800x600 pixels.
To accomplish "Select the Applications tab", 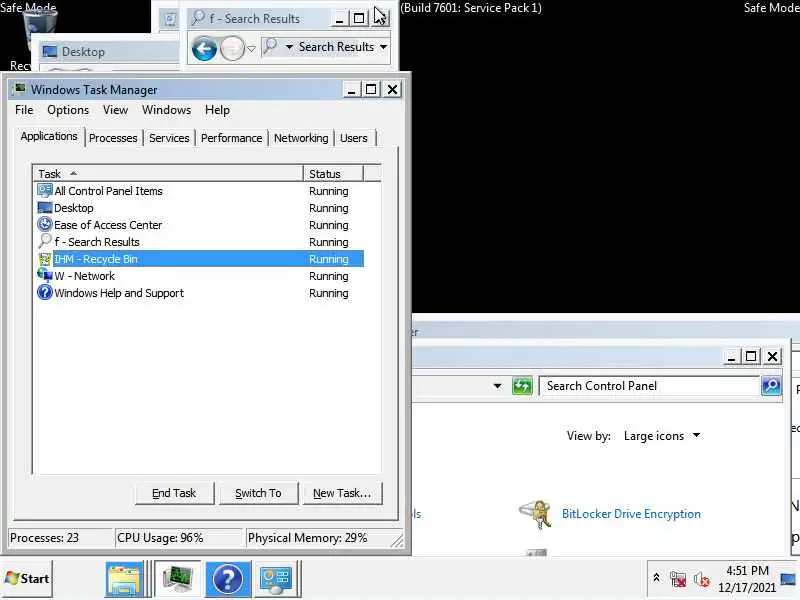I will coord(49,136).
